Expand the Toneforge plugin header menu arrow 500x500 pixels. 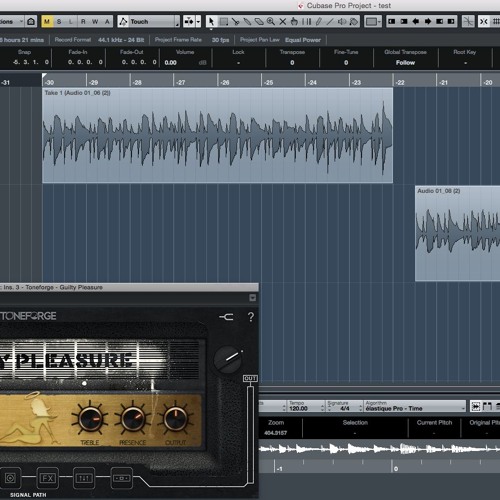pyautogui.click(x=253, y=298)
